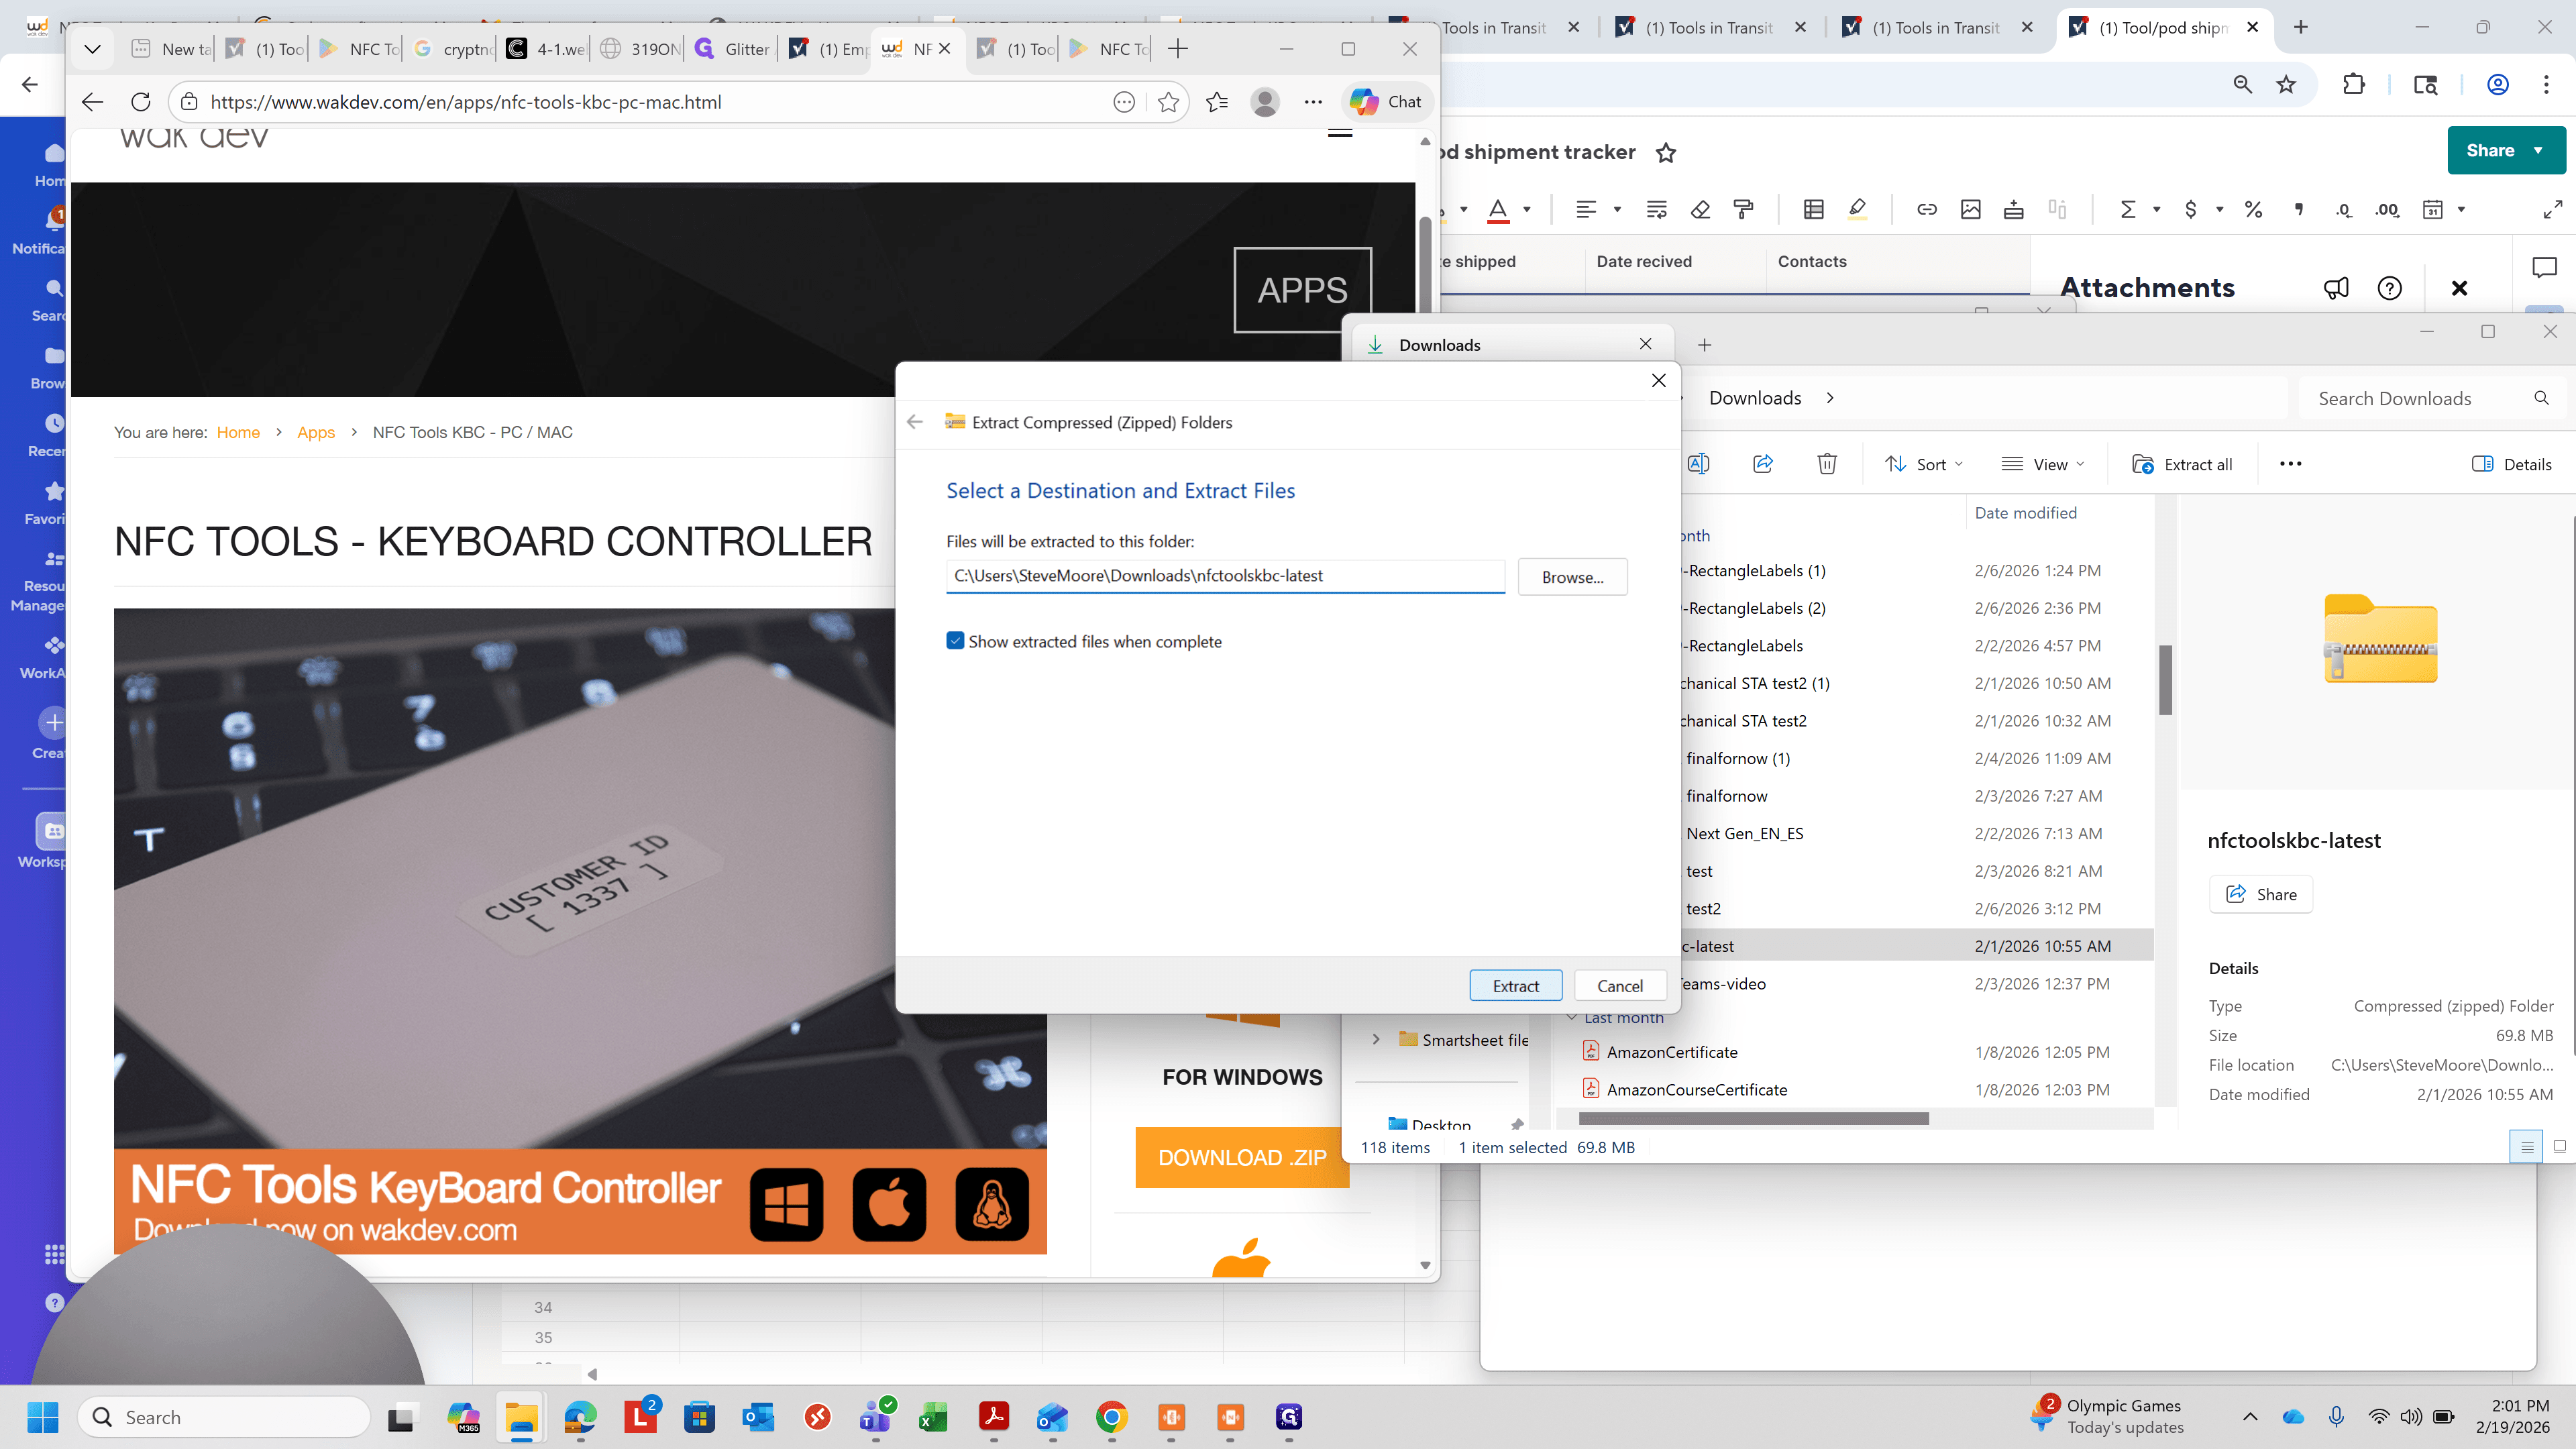Open the Edge tab actions chevron
The width and height of the screenshot is (2576, 1449).
tap(92, 48)
